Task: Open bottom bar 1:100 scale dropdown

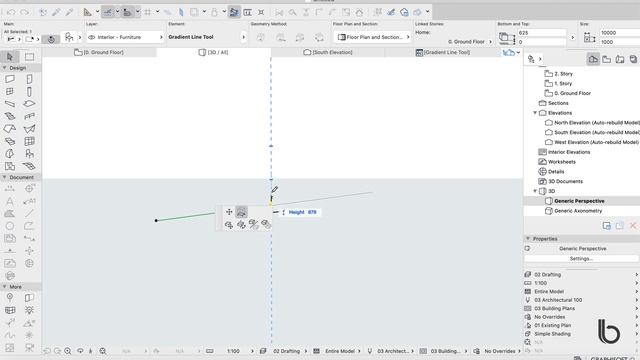Action: coord(240,351)
